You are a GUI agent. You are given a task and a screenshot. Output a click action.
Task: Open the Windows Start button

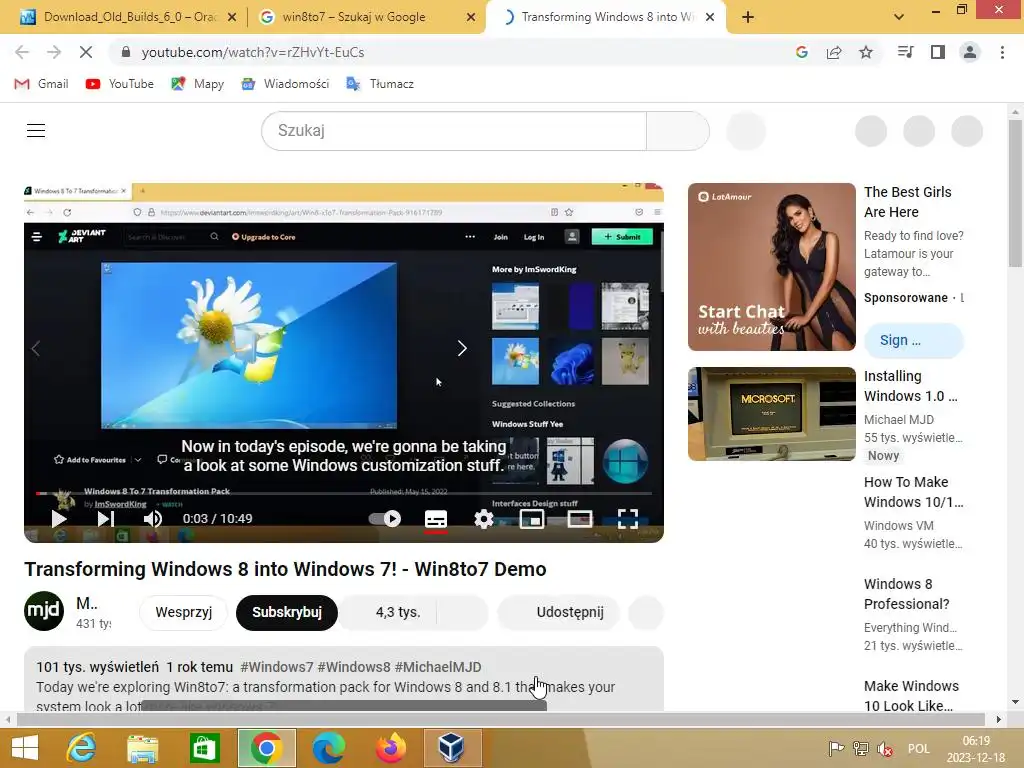pyautogui.click(x=25, y=748)
